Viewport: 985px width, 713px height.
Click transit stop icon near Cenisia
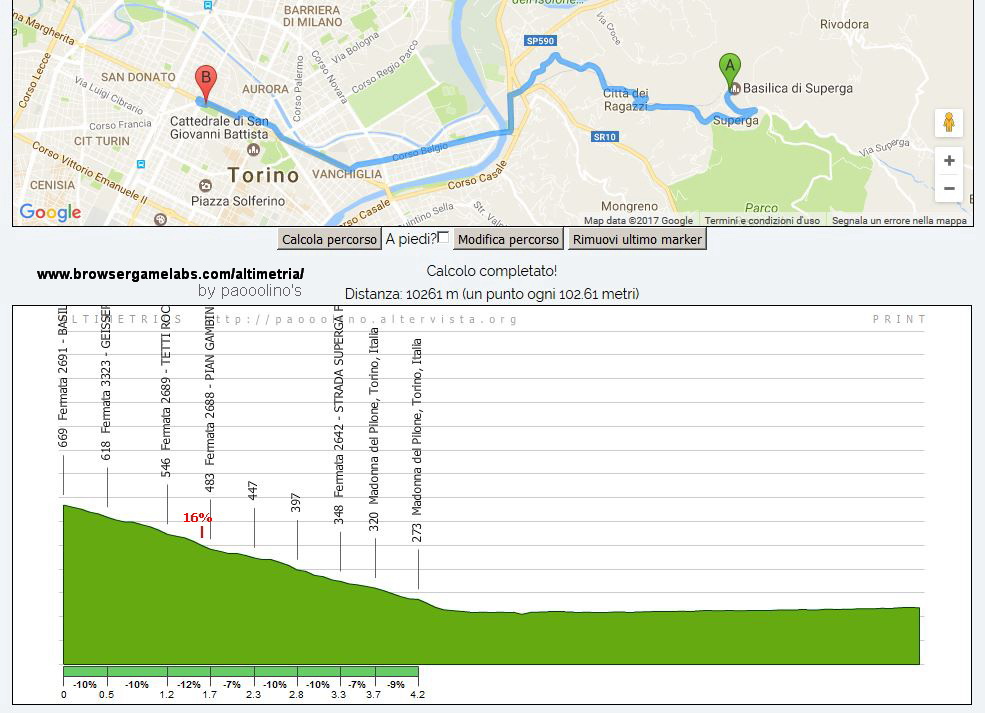141,164
